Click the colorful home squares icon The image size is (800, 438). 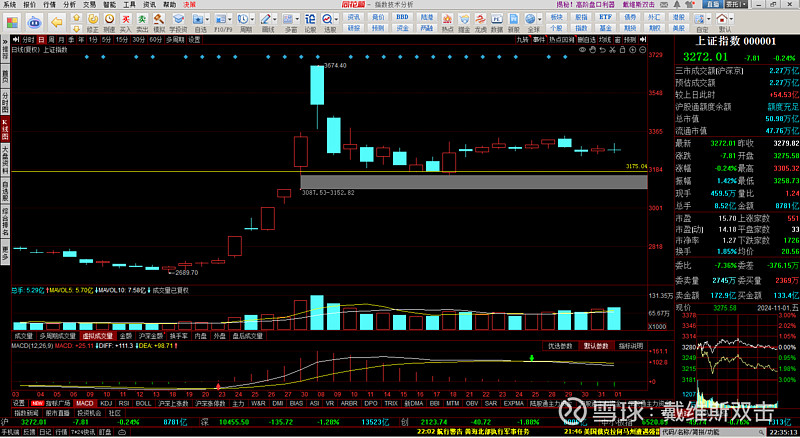click(x=12, y=22)
